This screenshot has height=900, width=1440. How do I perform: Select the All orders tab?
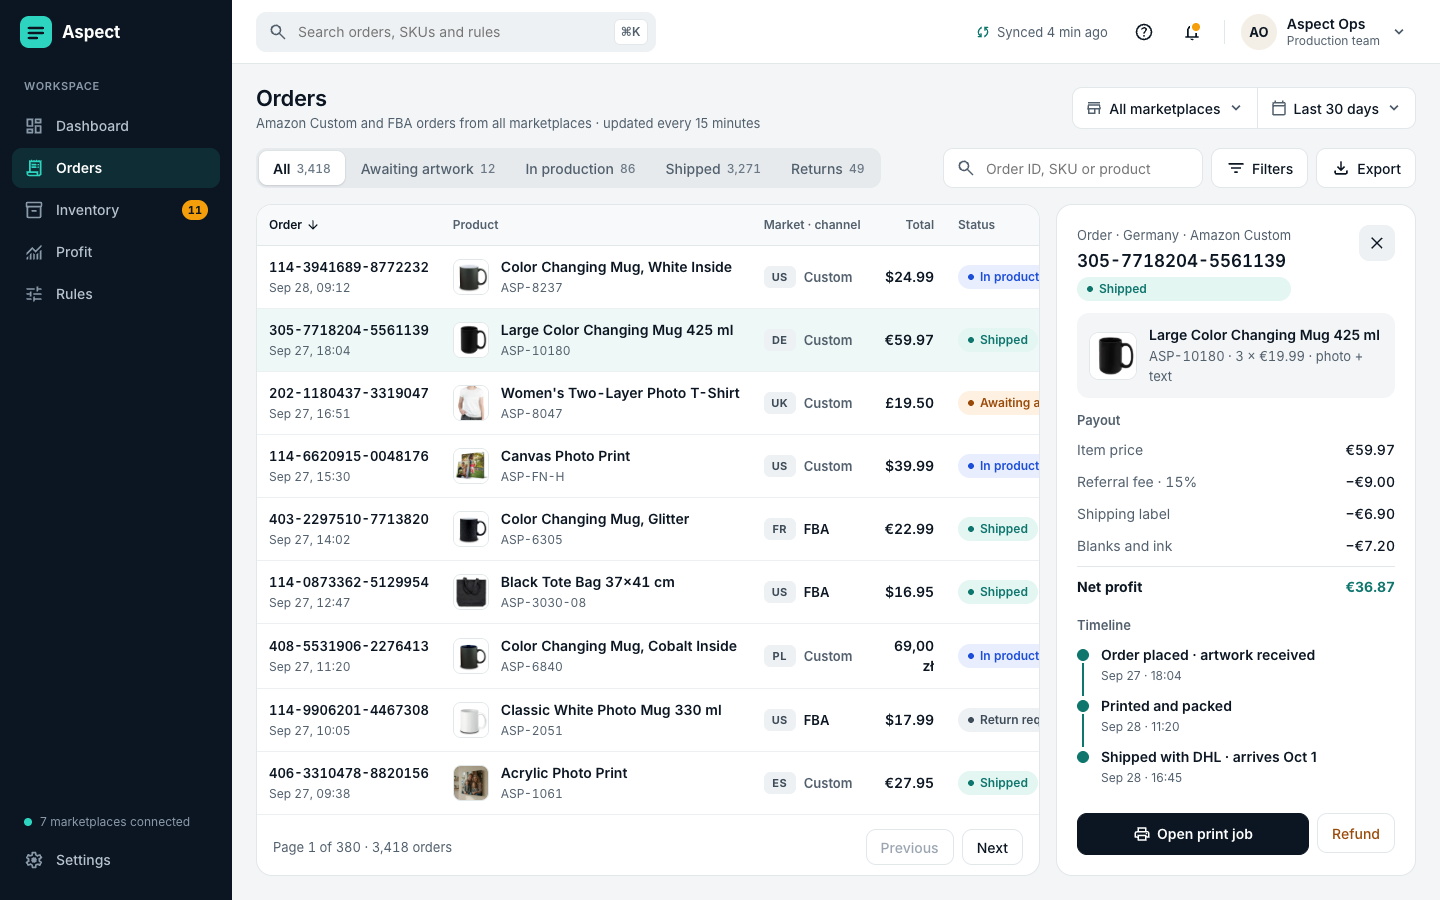[302, 169]
